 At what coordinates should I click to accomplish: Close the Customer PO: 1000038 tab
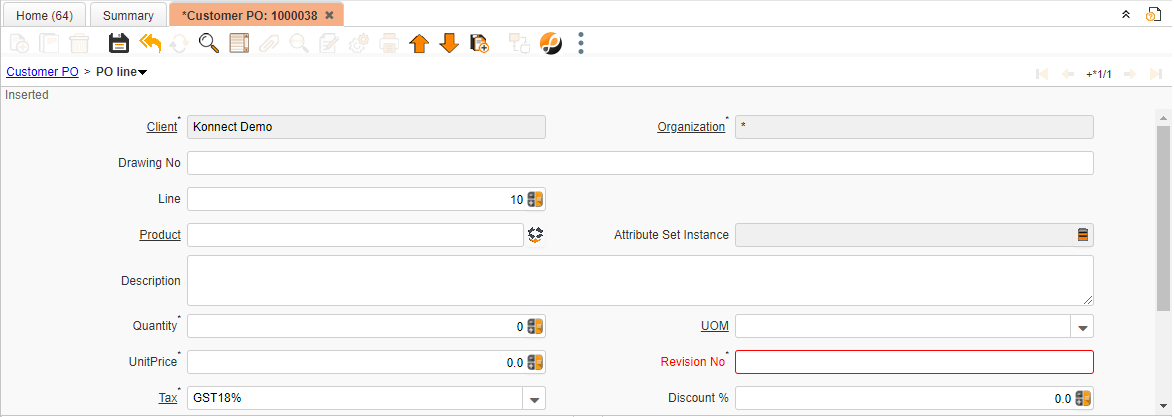[x=329, y=15]
